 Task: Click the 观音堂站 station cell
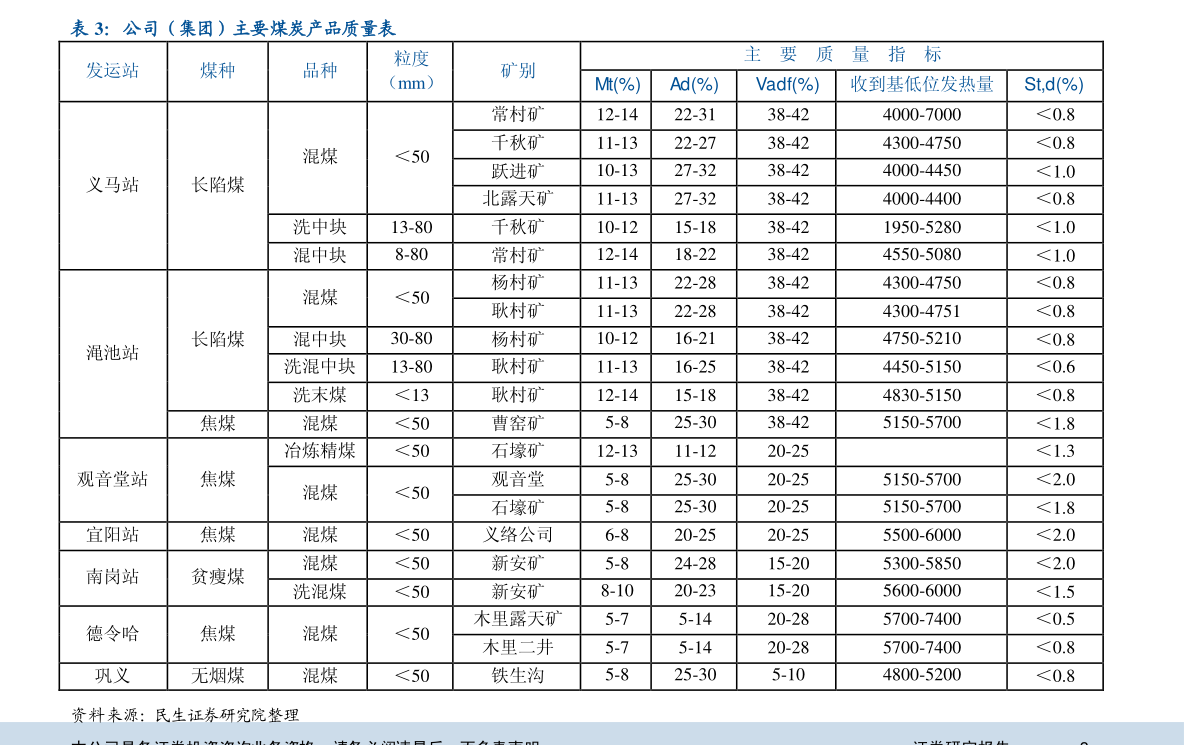pos(112,479)
